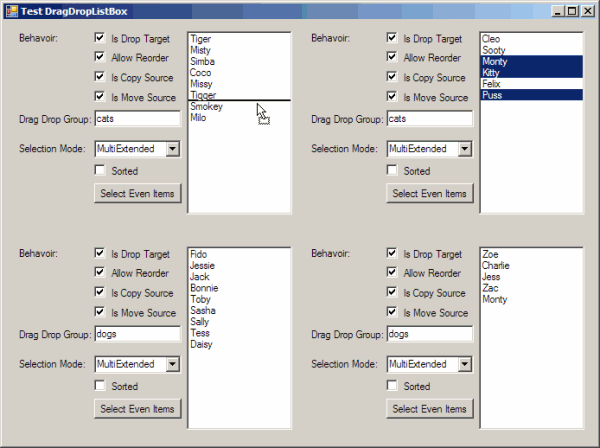This screenshot has height=448, width=600.
Task: Choose Bonnie from the dogs list
Action: [203, 288]
